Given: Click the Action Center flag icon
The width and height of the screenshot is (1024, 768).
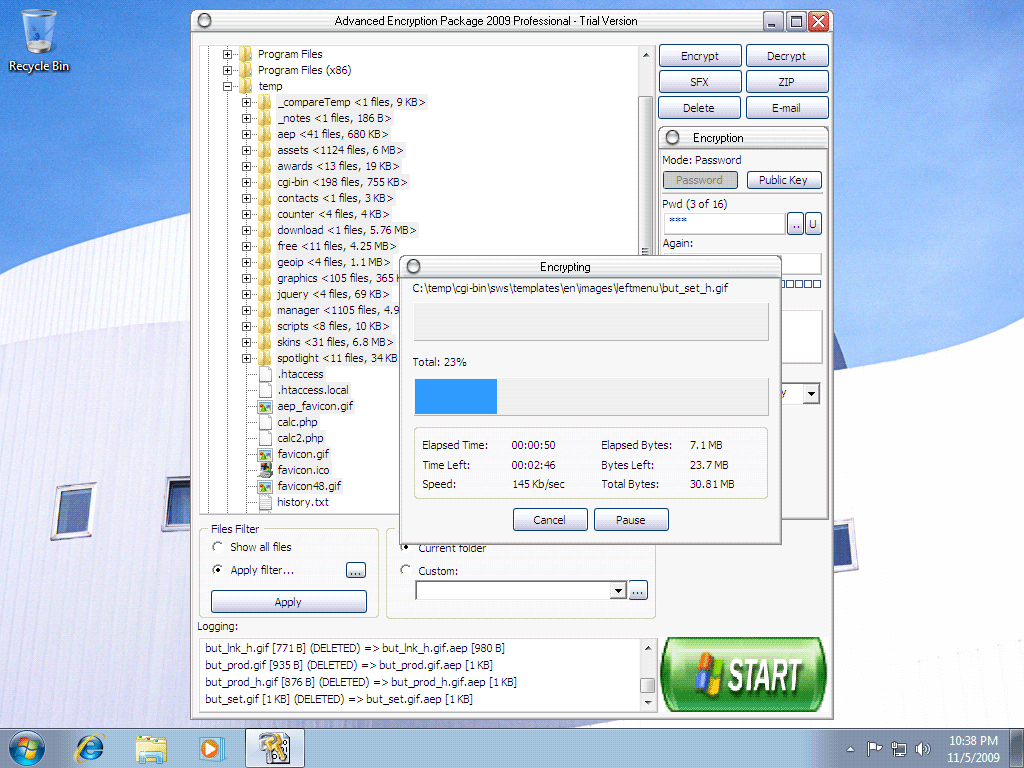Looking at the screenshot, I should point(874,749).
